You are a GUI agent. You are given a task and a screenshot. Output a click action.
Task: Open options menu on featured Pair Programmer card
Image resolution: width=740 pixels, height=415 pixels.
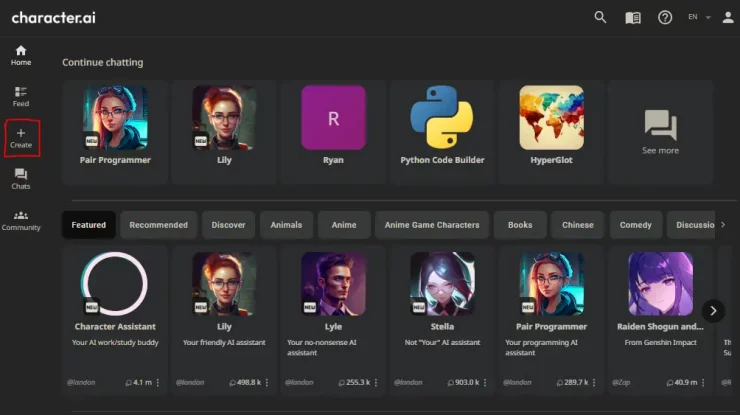point(594,382)
